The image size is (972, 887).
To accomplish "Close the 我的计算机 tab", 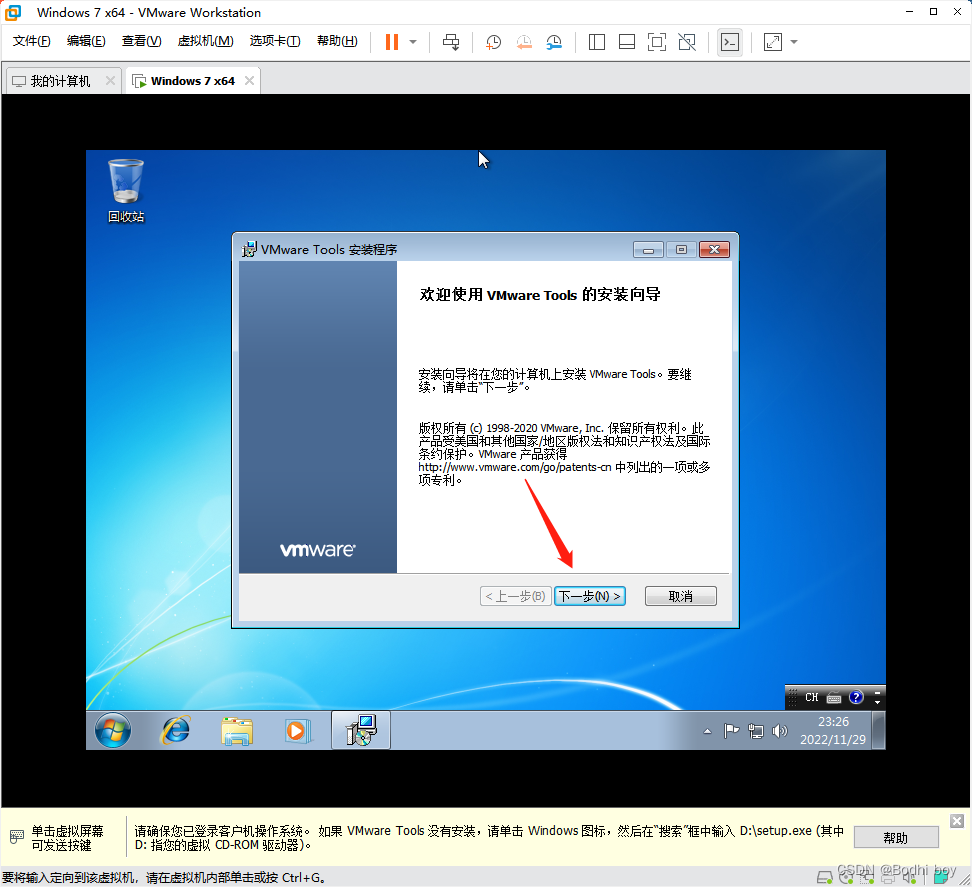I will coord(110,81).
